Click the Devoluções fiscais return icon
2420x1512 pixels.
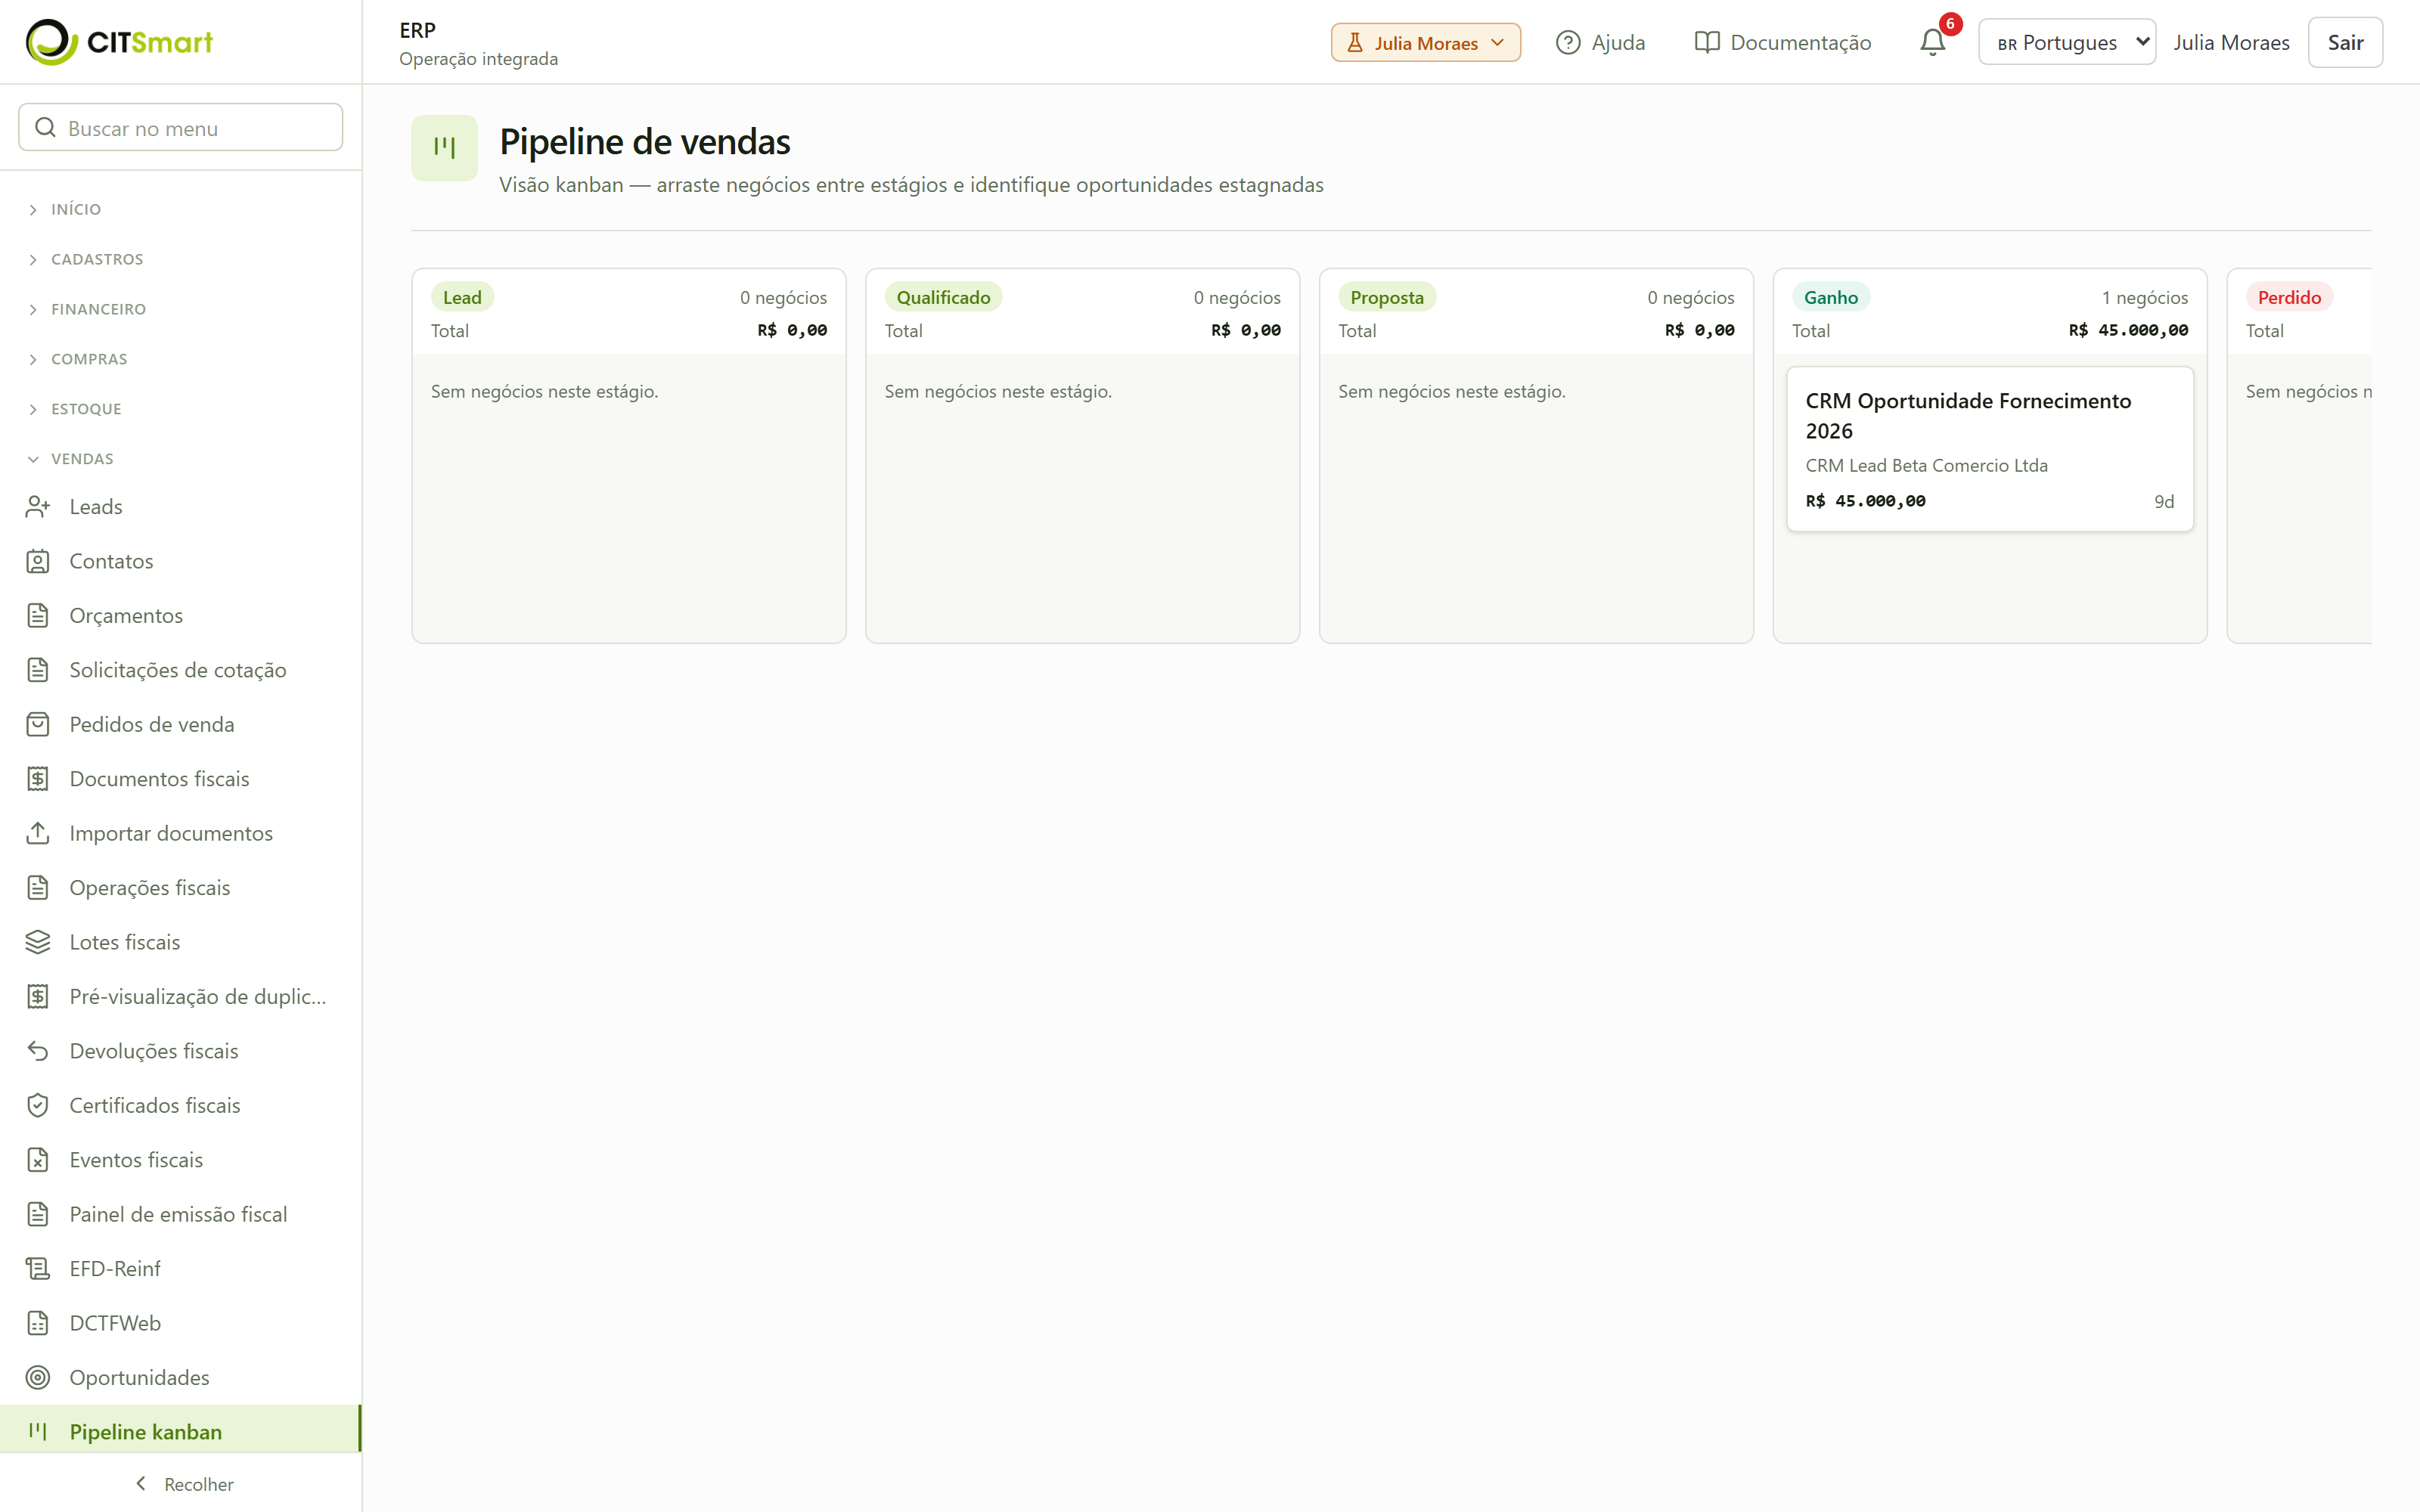[38, 1051]
